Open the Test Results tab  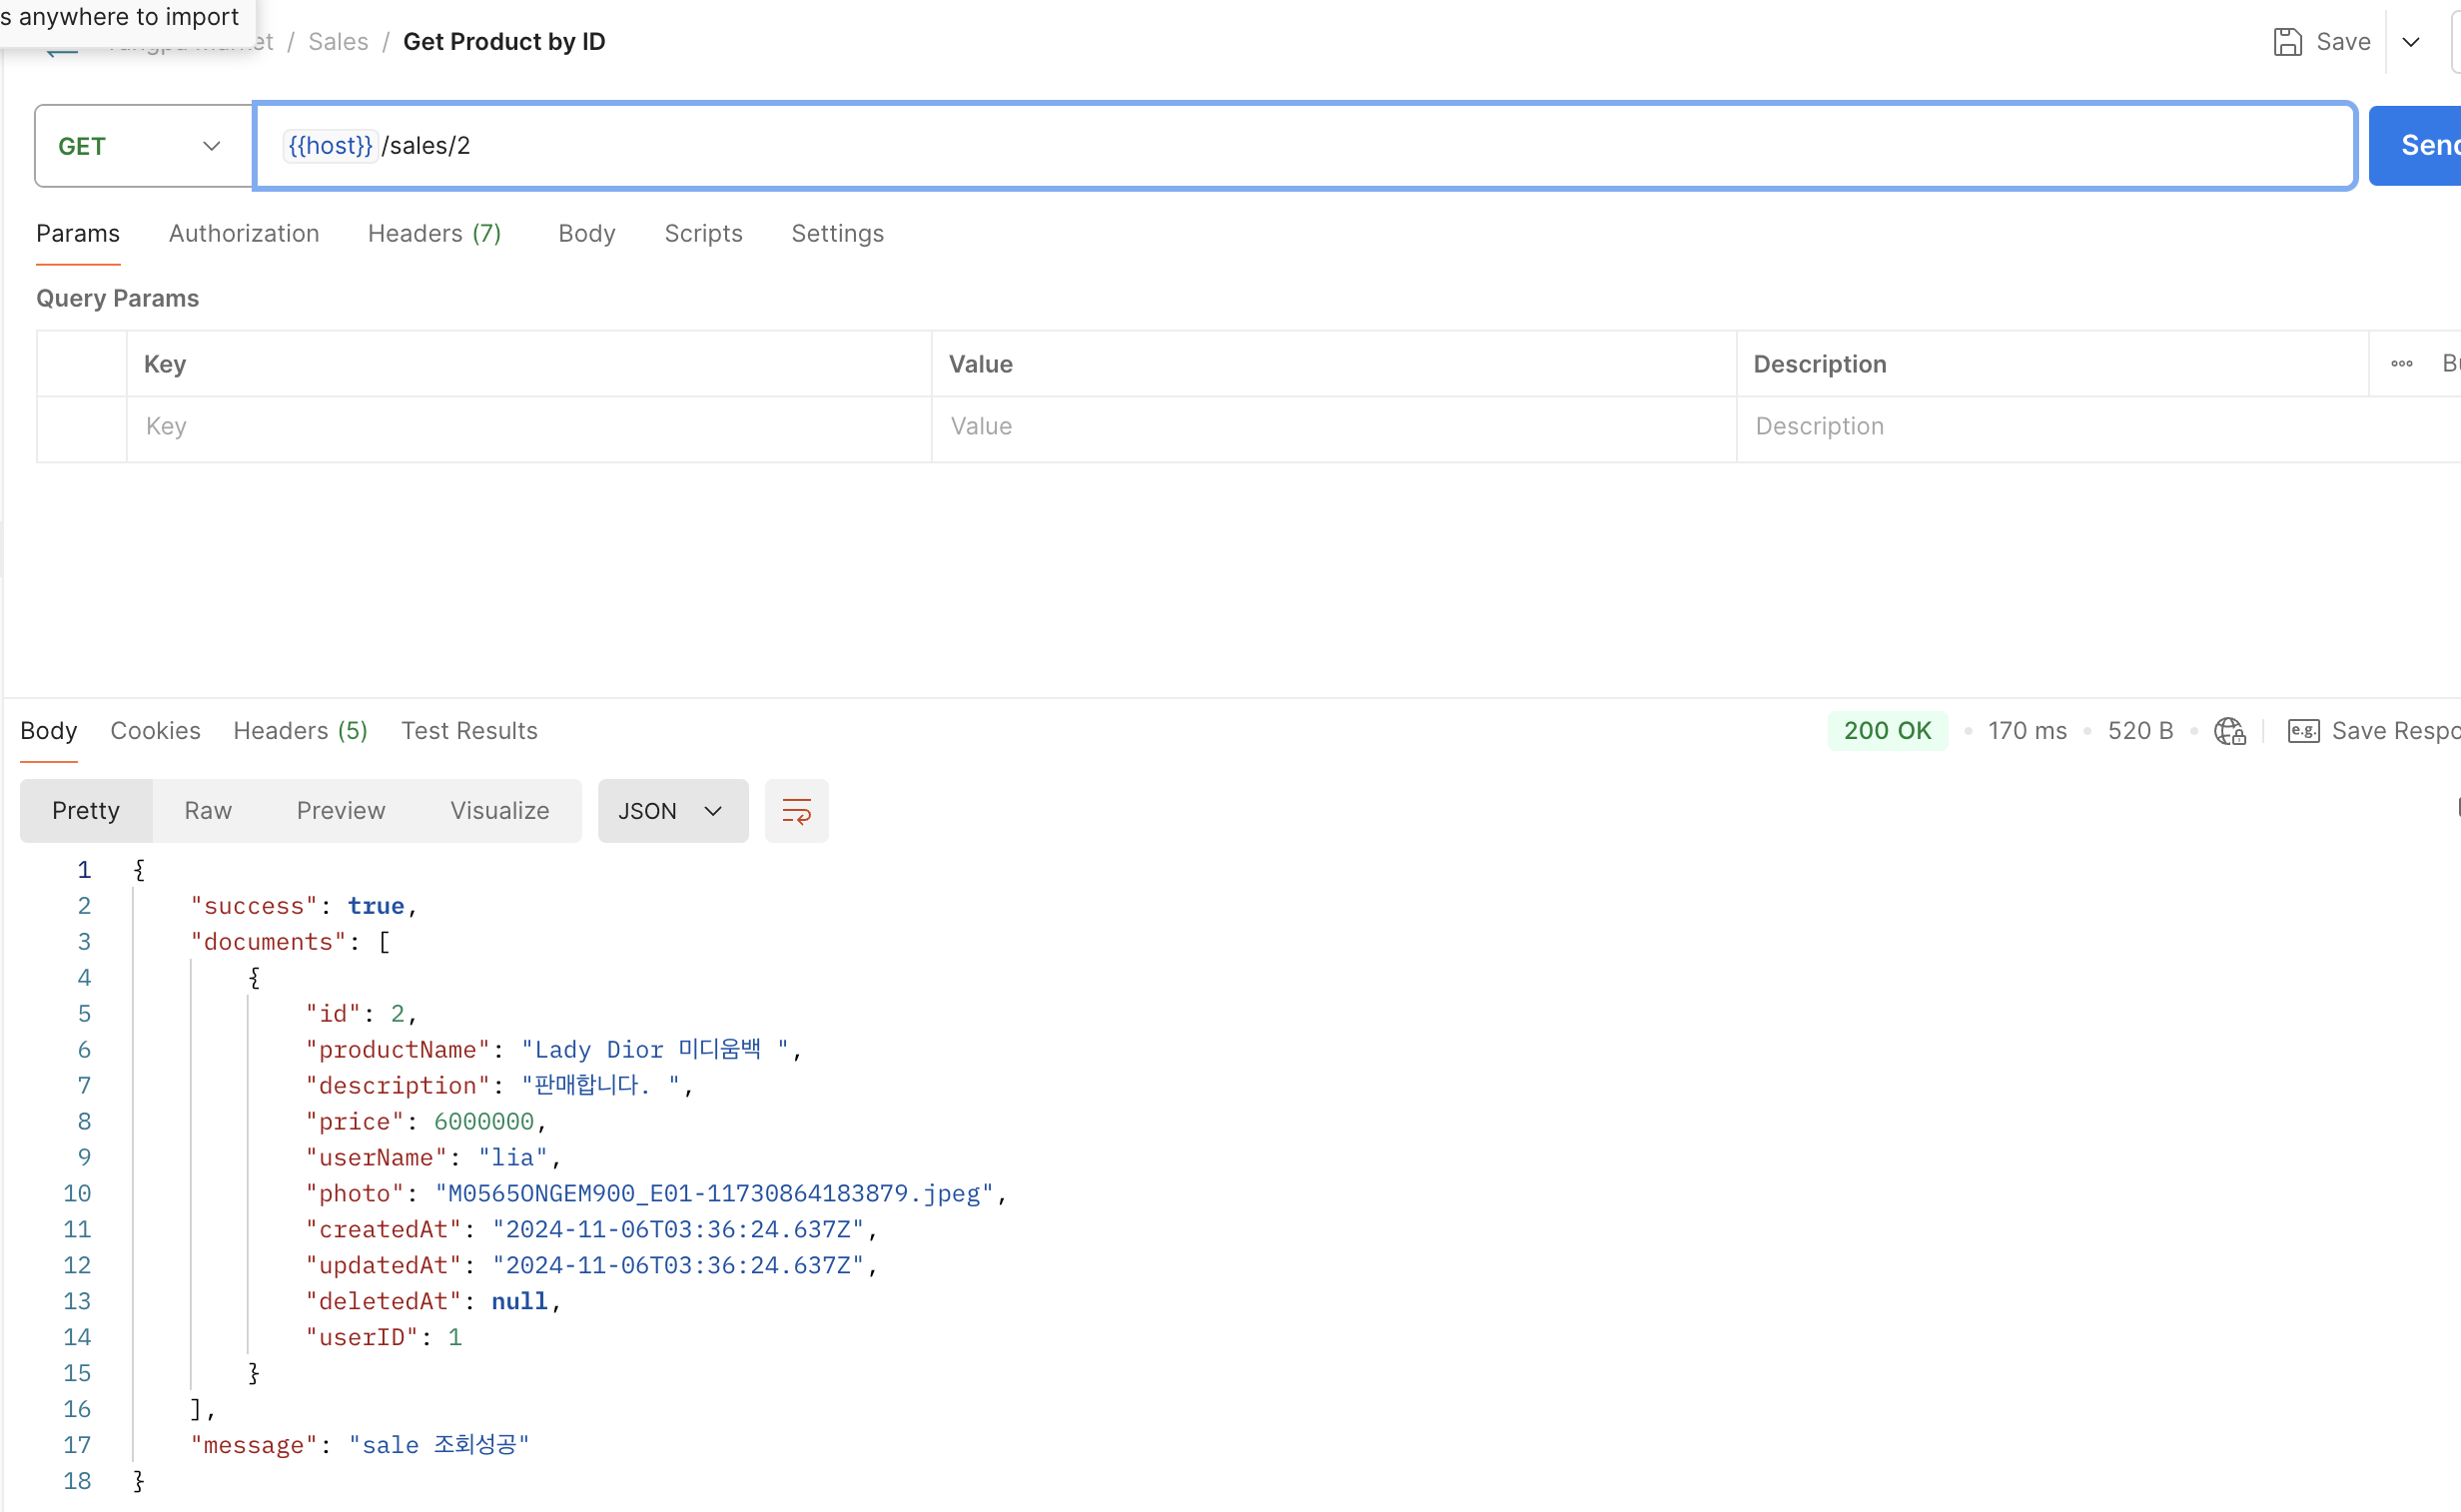point(469,731)
